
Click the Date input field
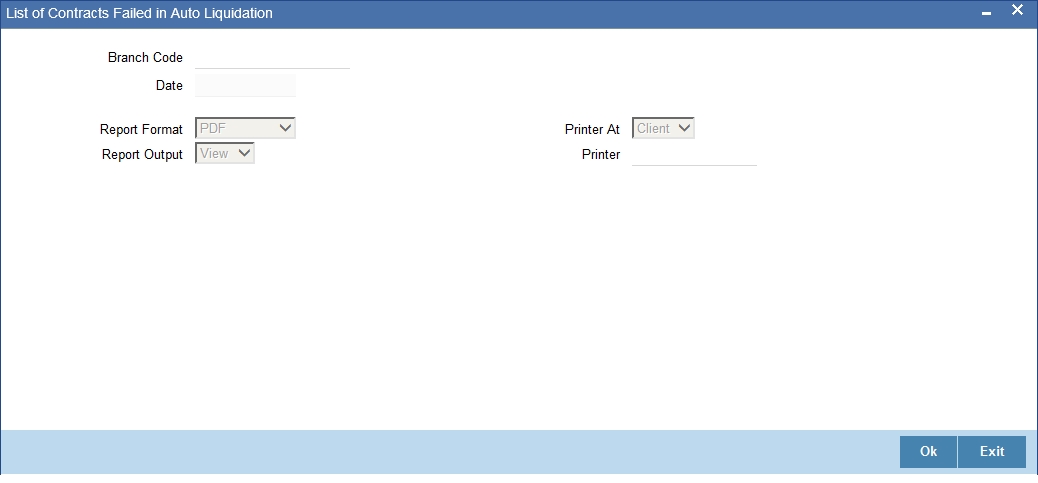245,85
